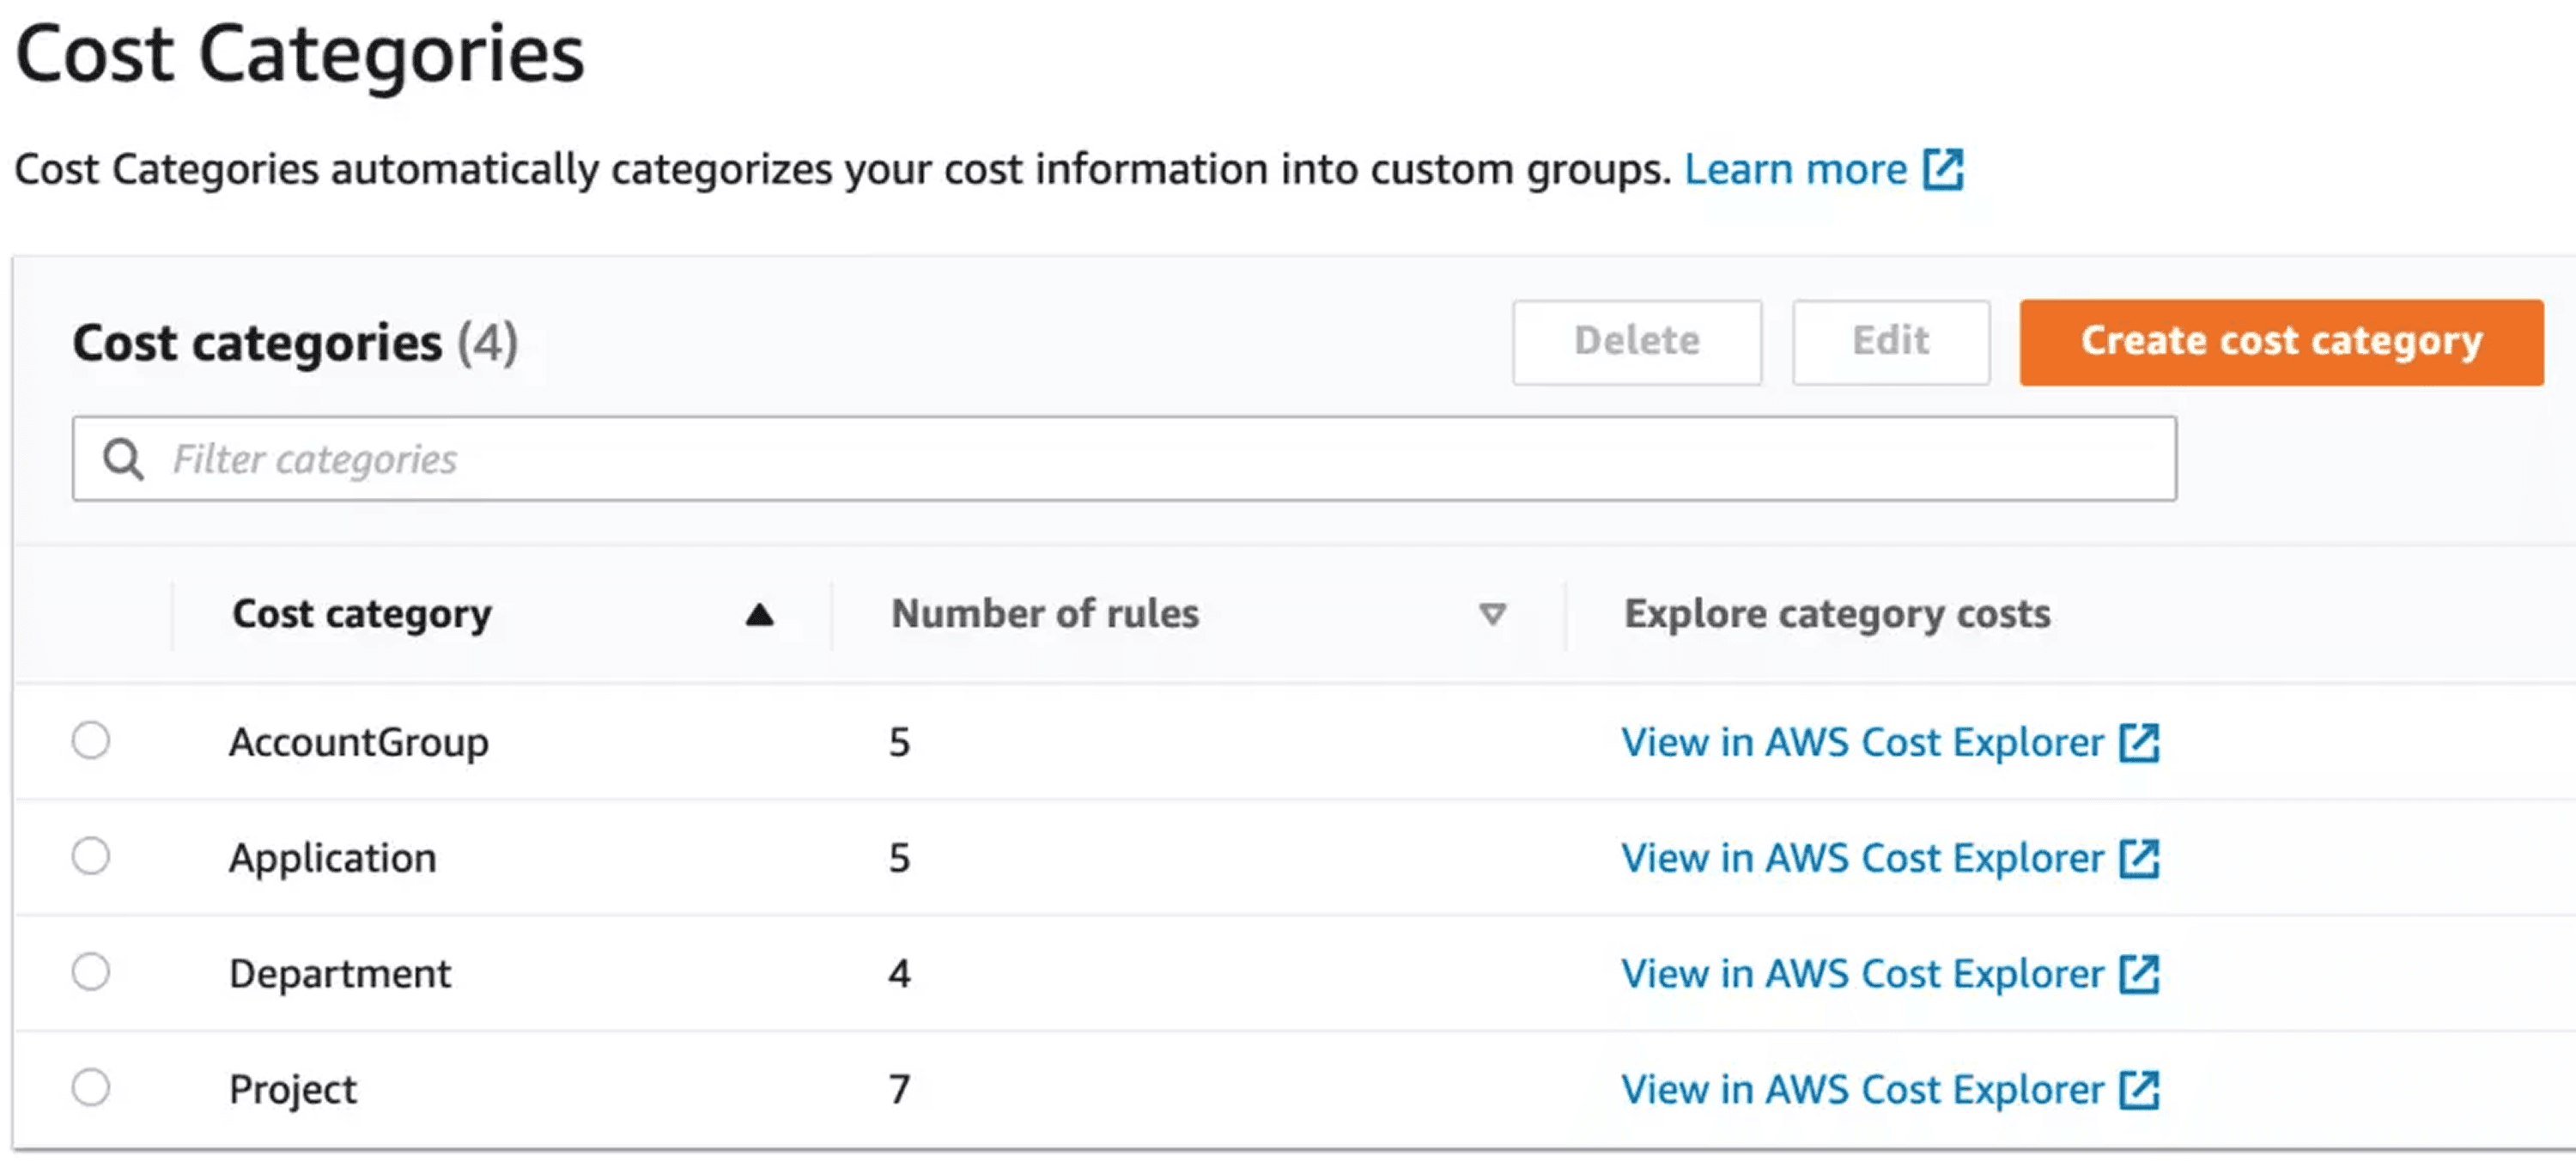Click sort triangle on Number of rules
Image resolution: width=2576 pixels, height=1174 pixels.
pyautogui.click(x=1492, y=614)
